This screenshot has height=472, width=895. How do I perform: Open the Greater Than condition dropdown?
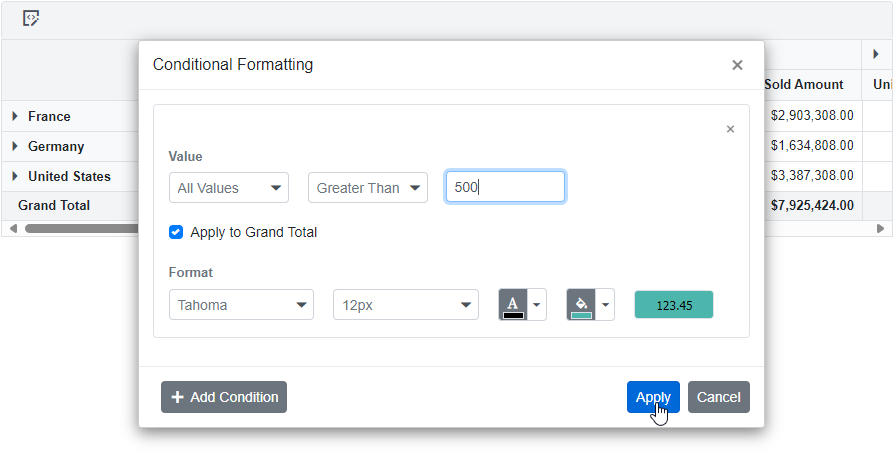(368, 188)
